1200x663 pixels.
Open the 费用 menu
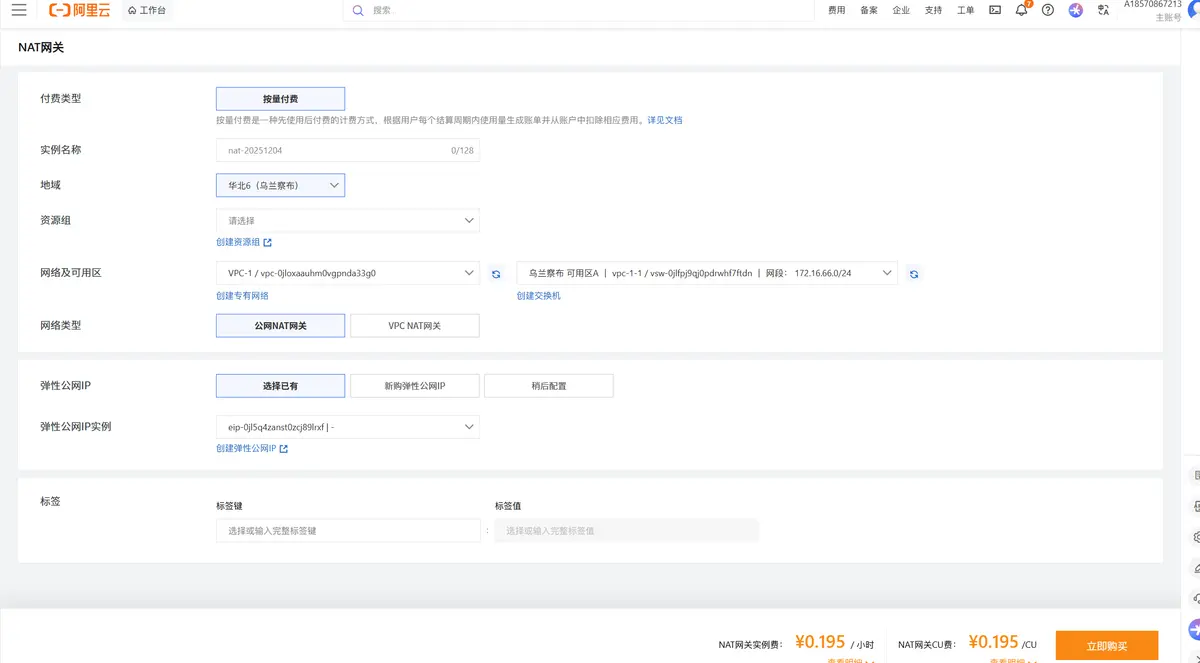(x=836, y=10)
